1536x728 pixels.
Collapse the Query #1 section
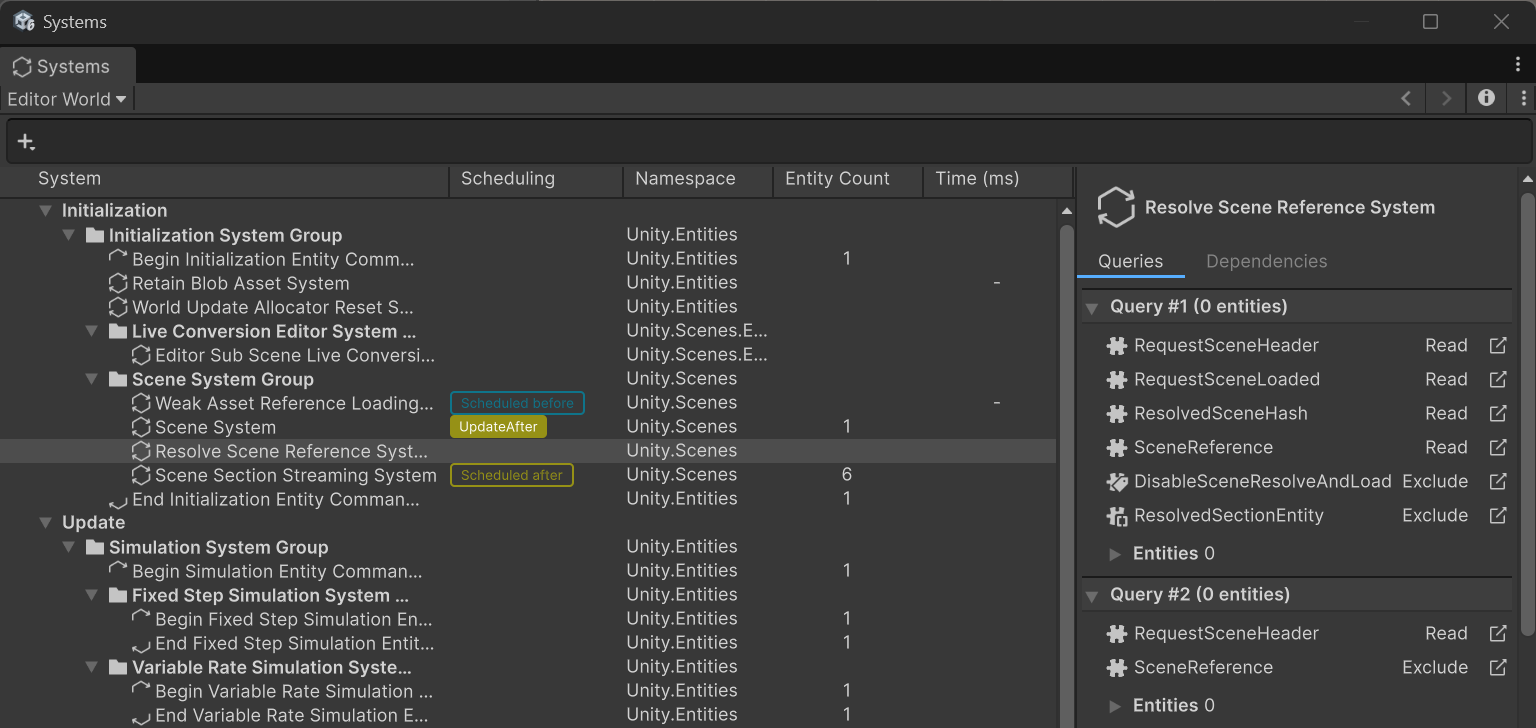point(1093,307)
